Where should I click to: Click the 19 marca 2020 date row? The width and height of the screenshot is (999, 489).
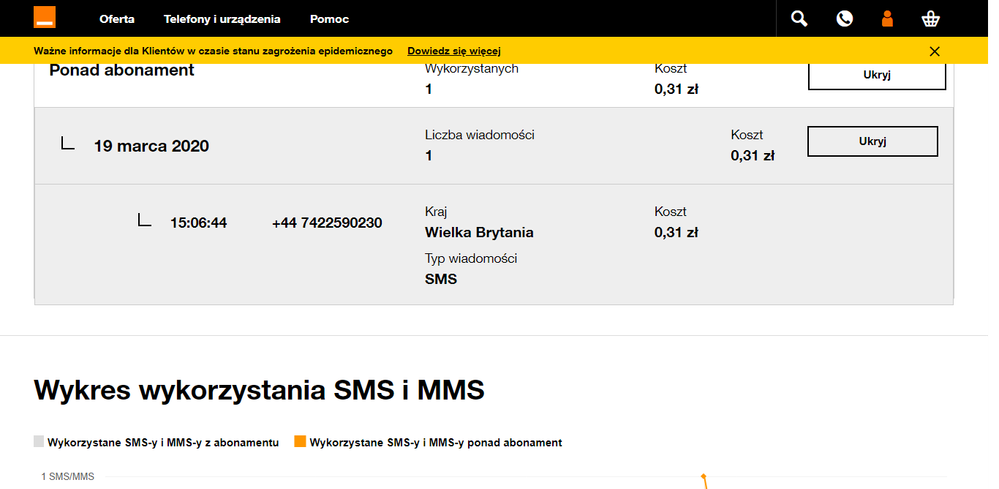(151, 145)
